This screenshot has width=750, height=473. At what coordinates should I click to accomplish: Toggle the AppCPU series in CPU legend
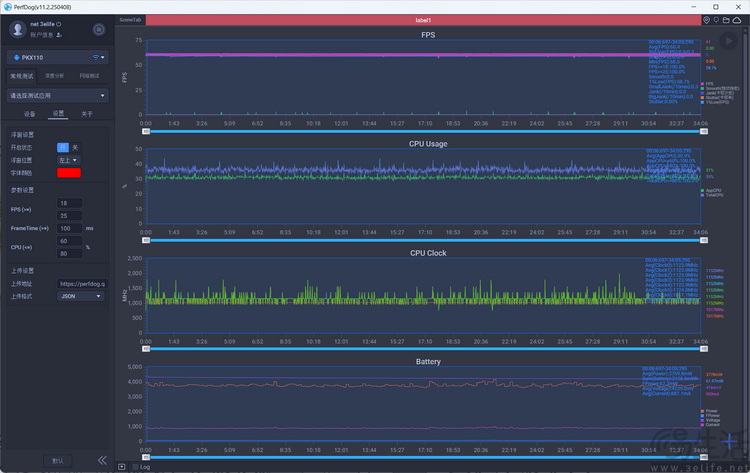coord(711,190)
